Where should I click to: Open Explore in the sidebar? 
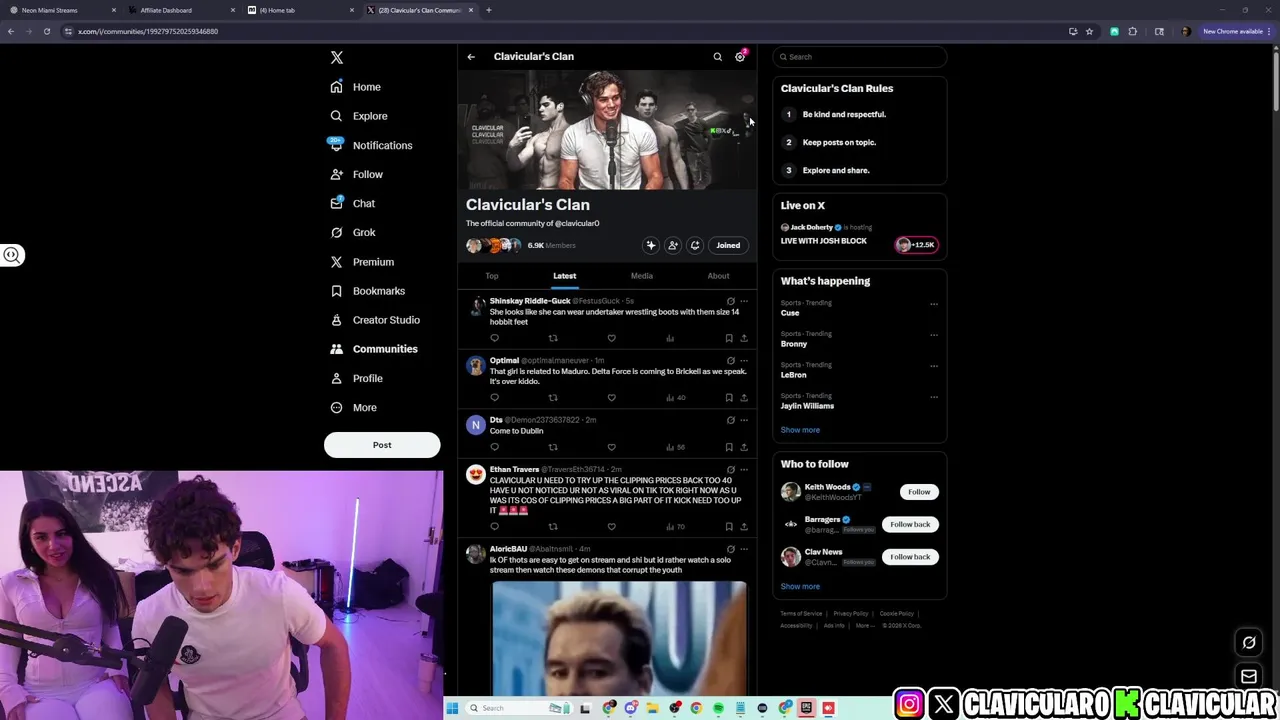pyautogui.click(x=359, y=116)
